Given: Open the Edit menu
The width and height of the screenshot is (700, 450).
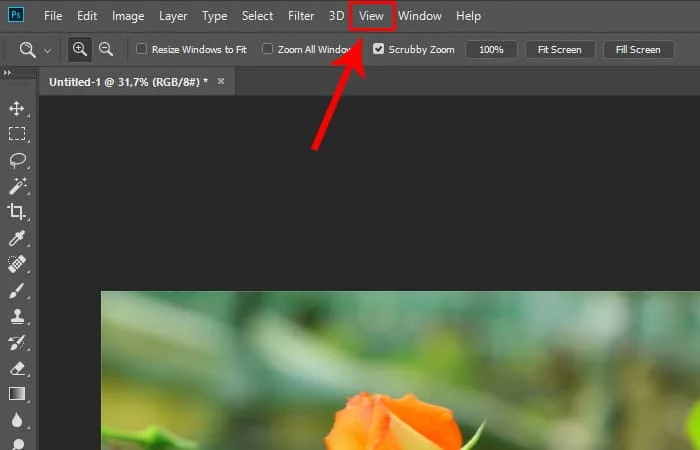Looking at the screenshot, I should 87,16.
